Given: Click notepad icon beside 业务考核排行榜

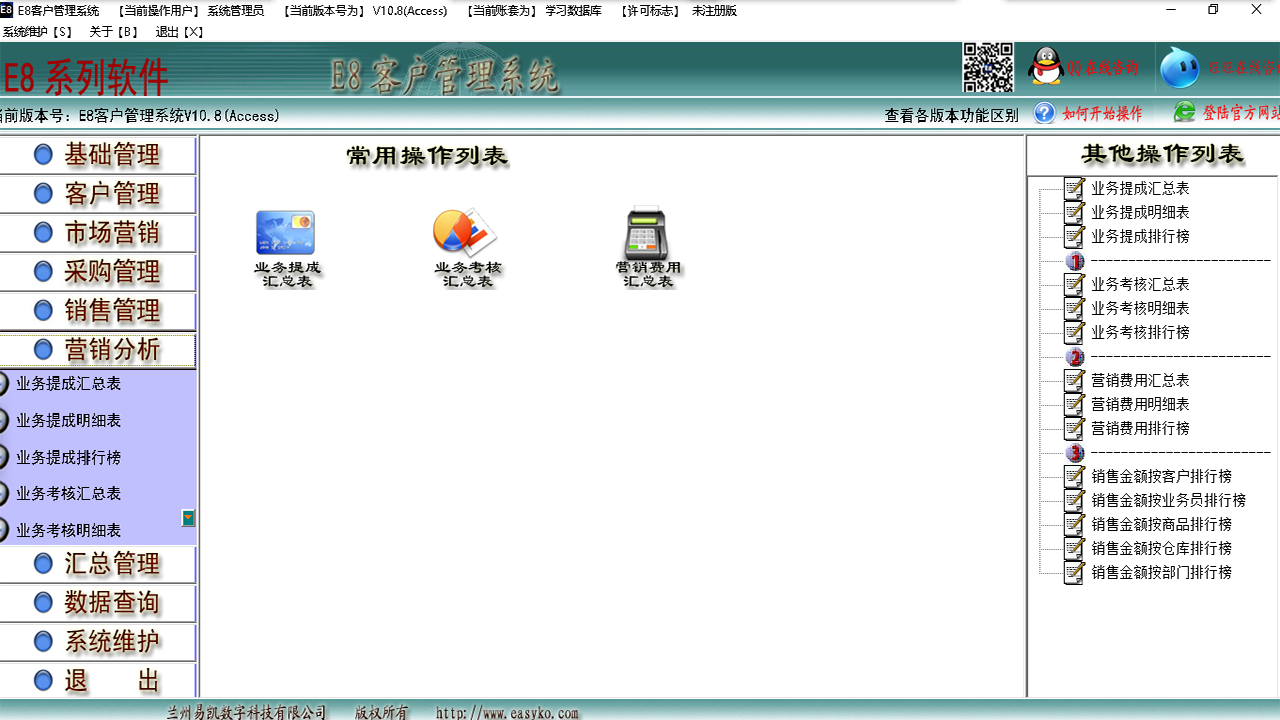Looking at the screenshot, I should 1074,332.
